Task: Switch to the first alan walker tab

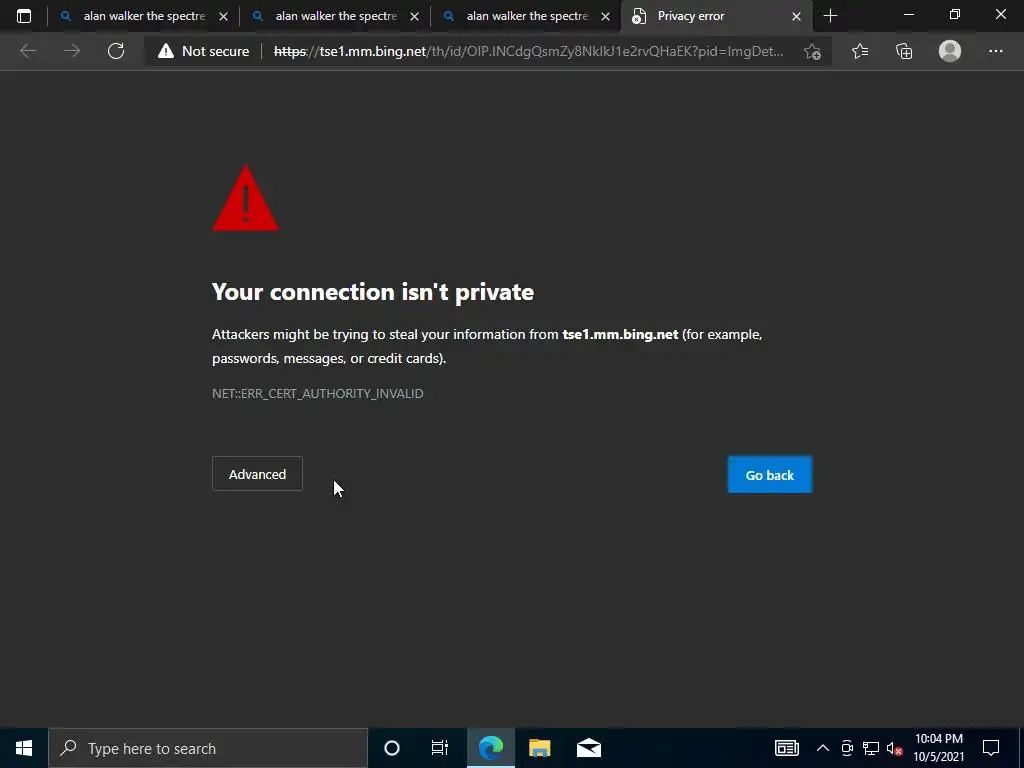Action: coord(144,16)
